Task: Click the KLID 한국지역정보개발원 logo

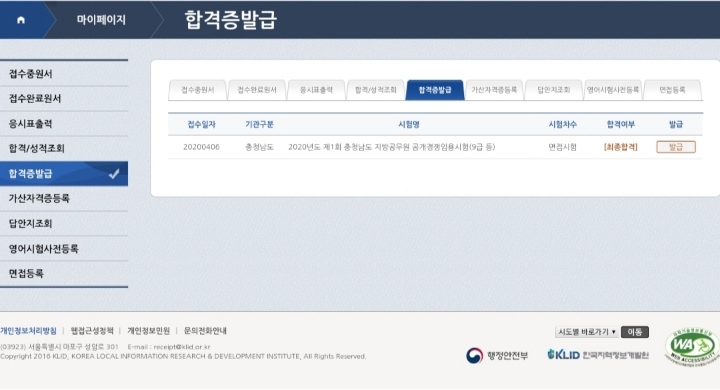Action: (x=598, y=355)
